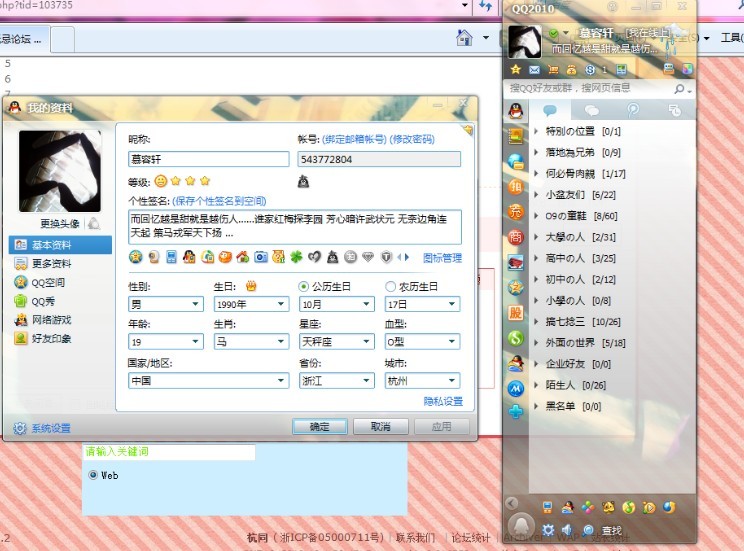
Task: Click the four-leaf clover service icon
Action: (x=297, y=257)
